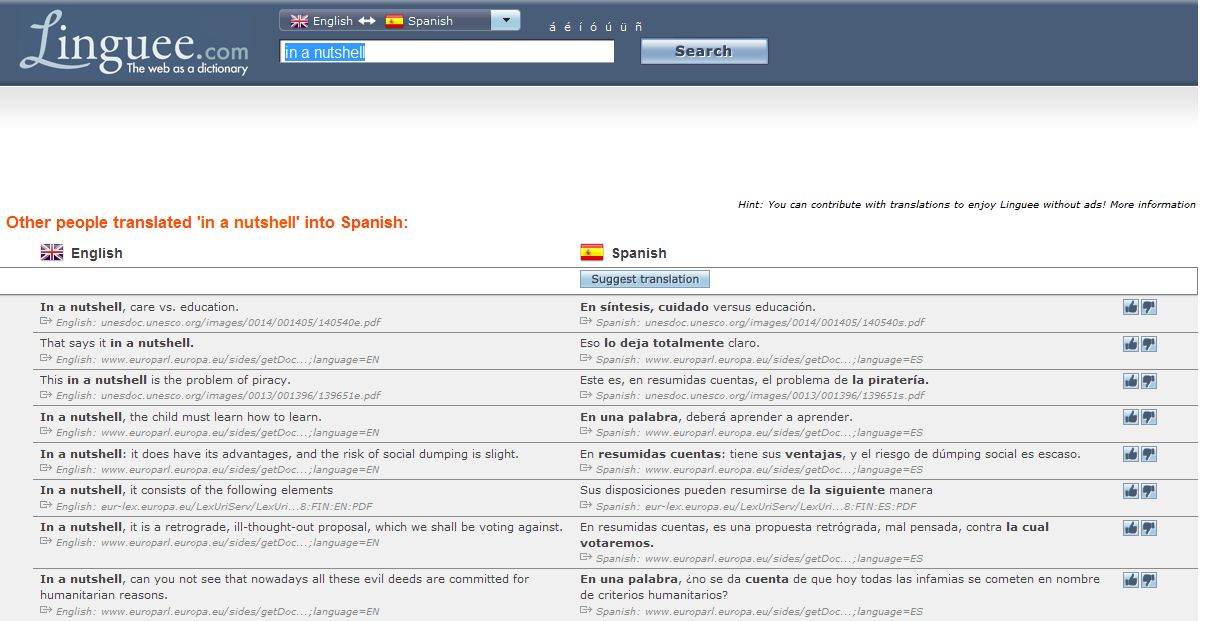Insert the ñ special character
The width and height of the screenshot is (1229, 621).
click(639, 28)
